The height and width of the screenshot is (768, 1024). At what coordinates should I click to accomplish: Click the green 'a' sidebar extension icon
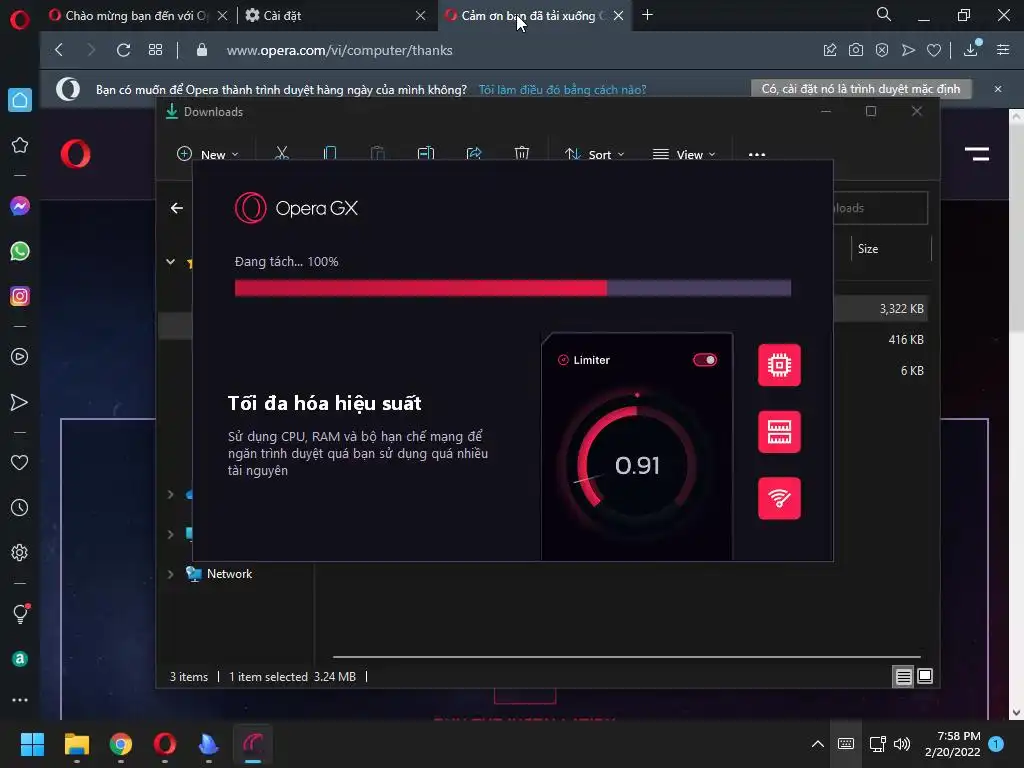coord(20,658)
